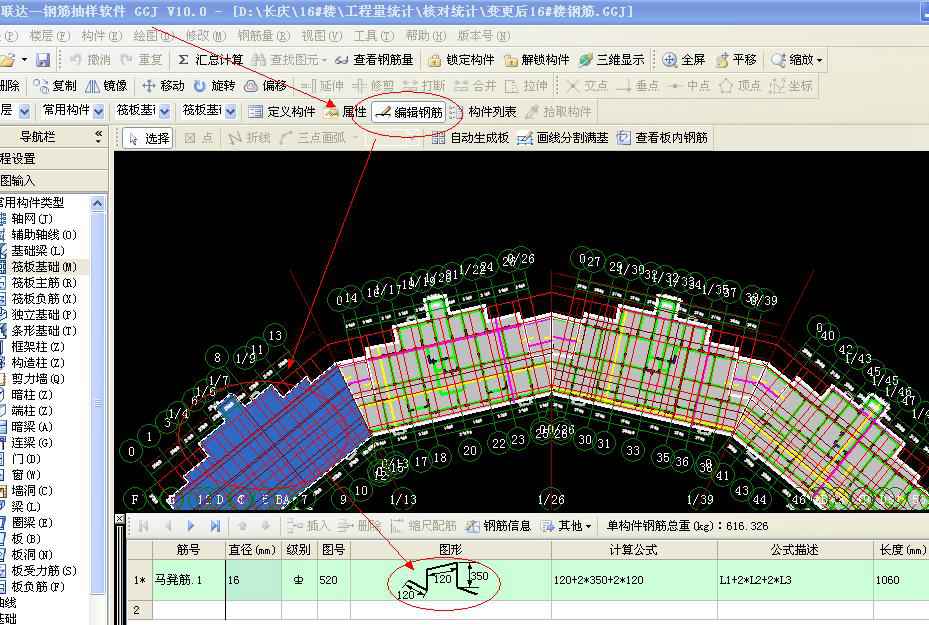929x625 pixels.
Task: Click the save (floppy disk) icon
Action: [x=43, y=60]
